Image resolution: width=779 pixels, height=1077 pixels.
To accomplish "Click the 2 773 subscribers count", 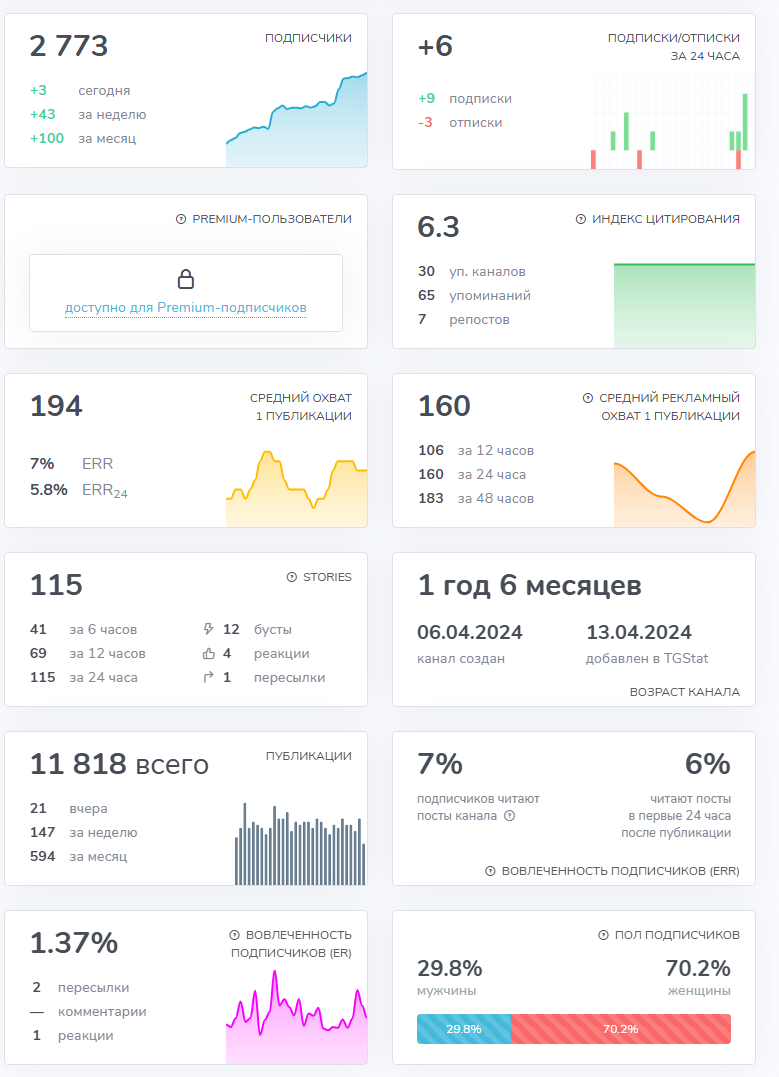I will pyautogui.click(x=69, y=46).
